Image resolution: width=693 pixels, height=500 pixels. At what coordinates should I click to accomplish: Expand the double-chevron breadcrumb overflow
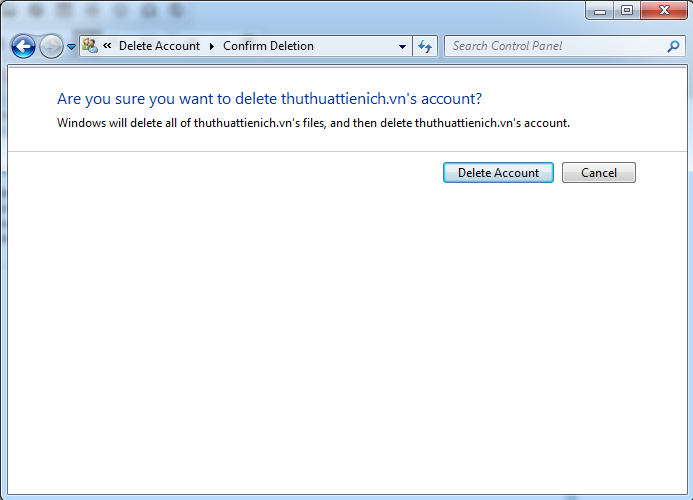pos(107,46)
